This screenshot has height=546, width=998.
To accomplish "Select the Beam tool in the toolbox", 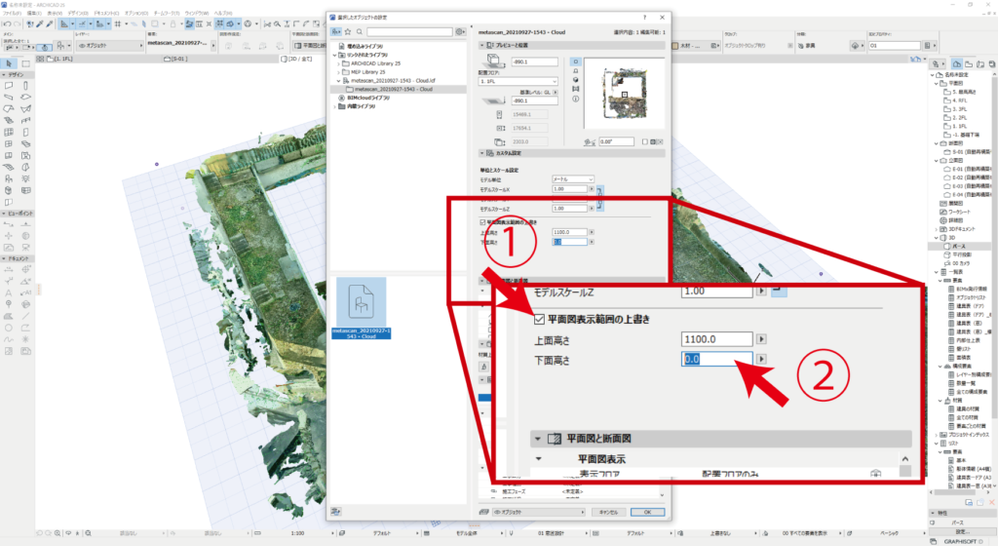I will pyautogui.click(x=9, y=97).
